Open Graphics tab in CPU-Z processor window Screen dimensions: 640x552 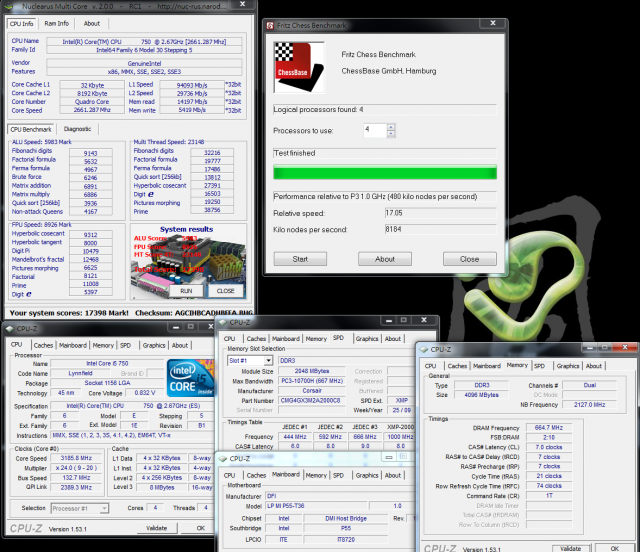(154, 345)
